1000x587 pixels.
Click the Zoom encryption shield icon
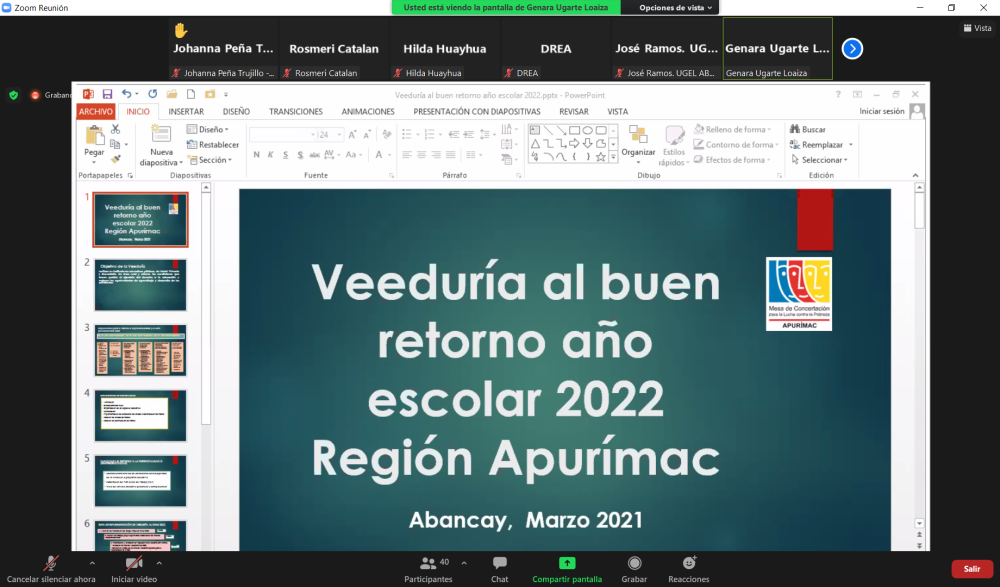(x=13, y=95)
